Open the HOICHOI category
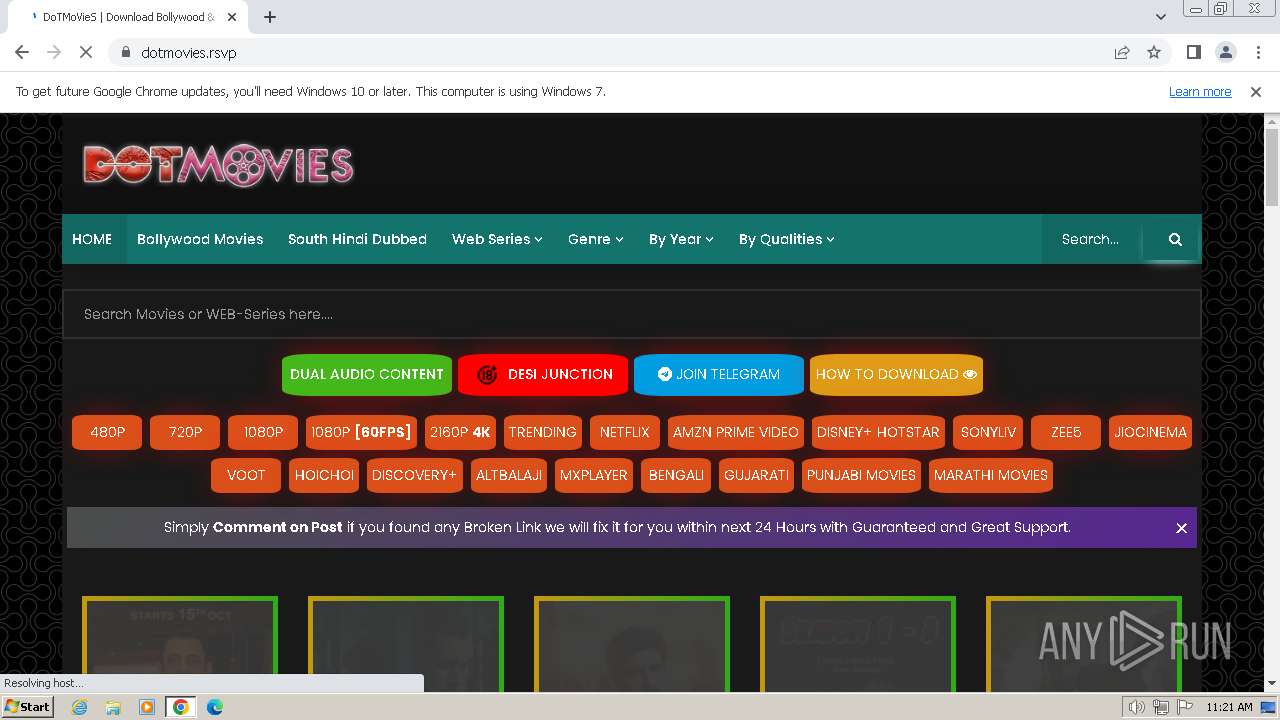This screenshot has height=720, width=1280. click(324, 475)
